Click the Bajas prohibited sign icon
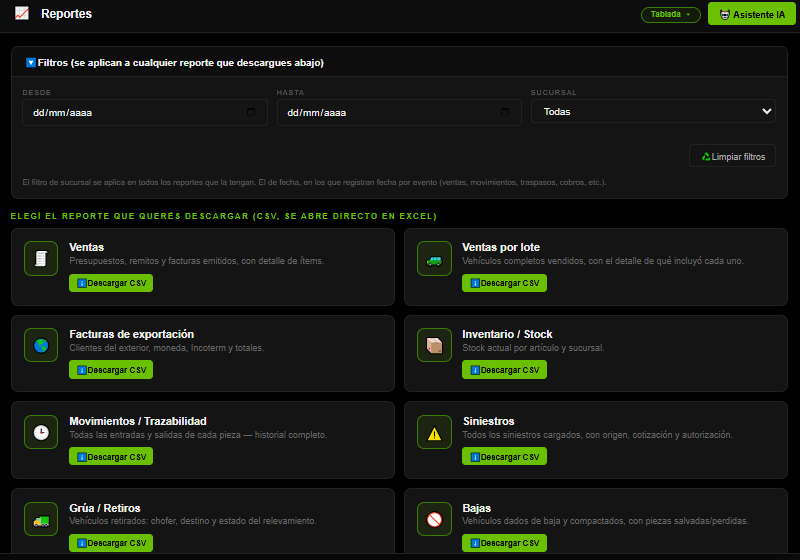The image size is (800, 560). coord(434,519)
